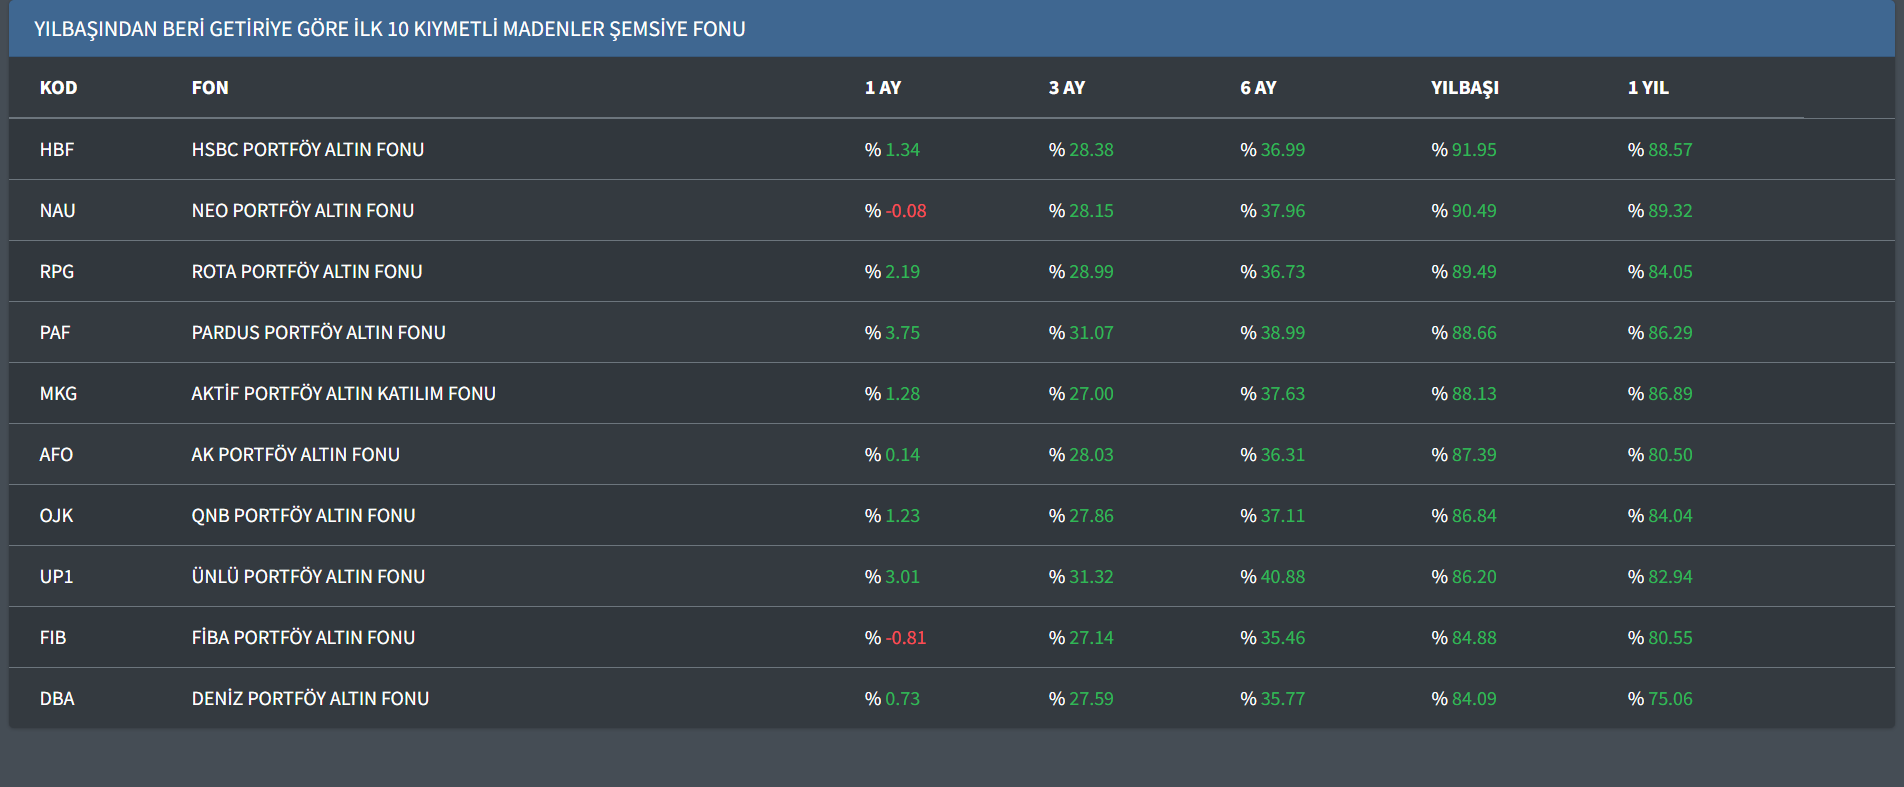Open DENİZ PORTFÖY ALTIN FONU
The image size is (1904, 787).
pyautogui.click(x=310, y=699)
